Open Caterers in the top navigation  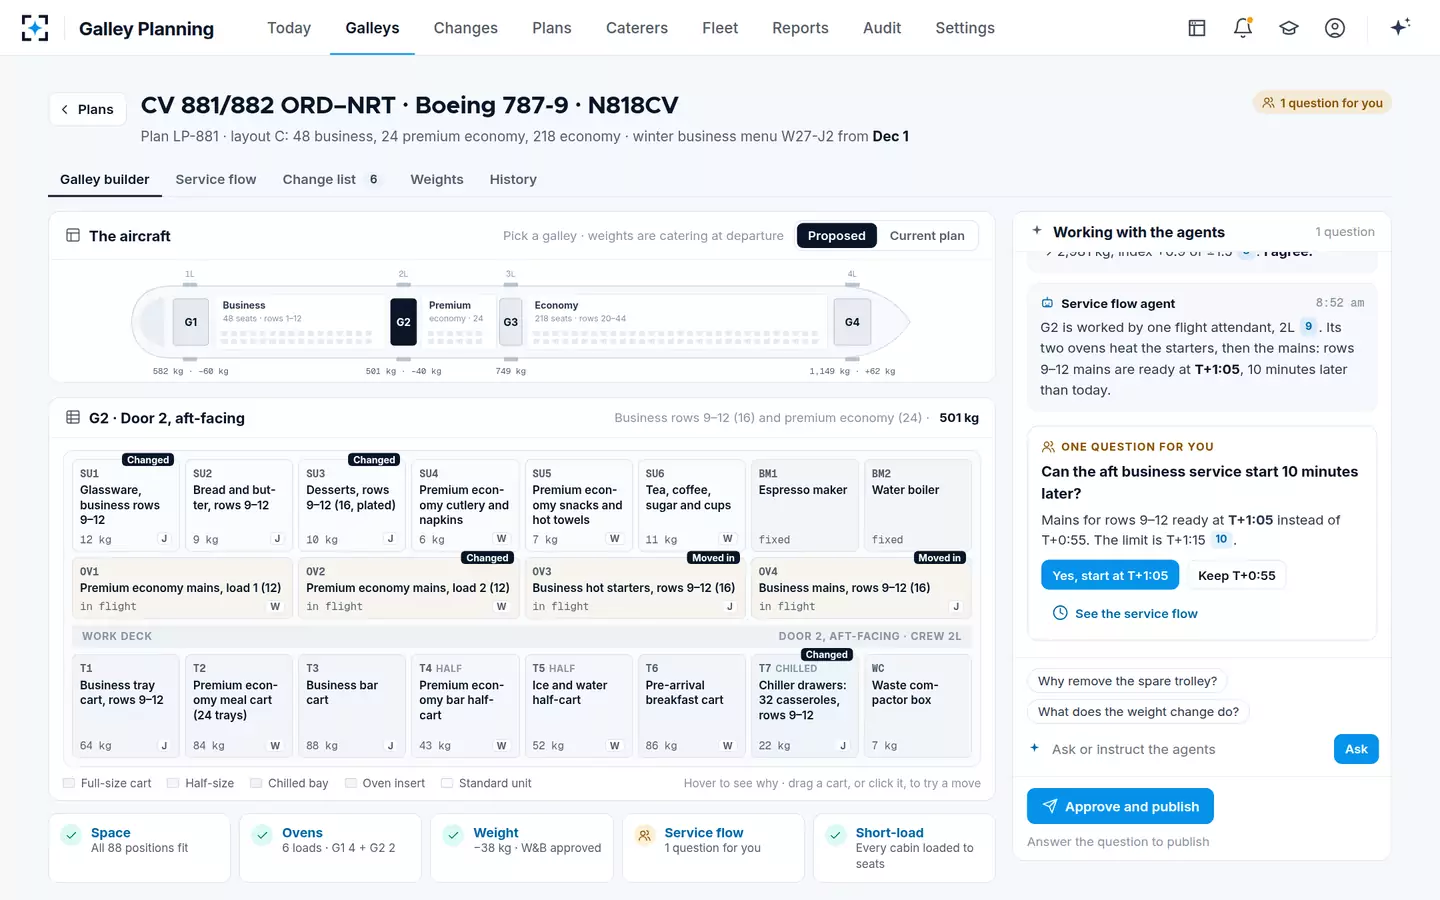(x=637, y=28)
